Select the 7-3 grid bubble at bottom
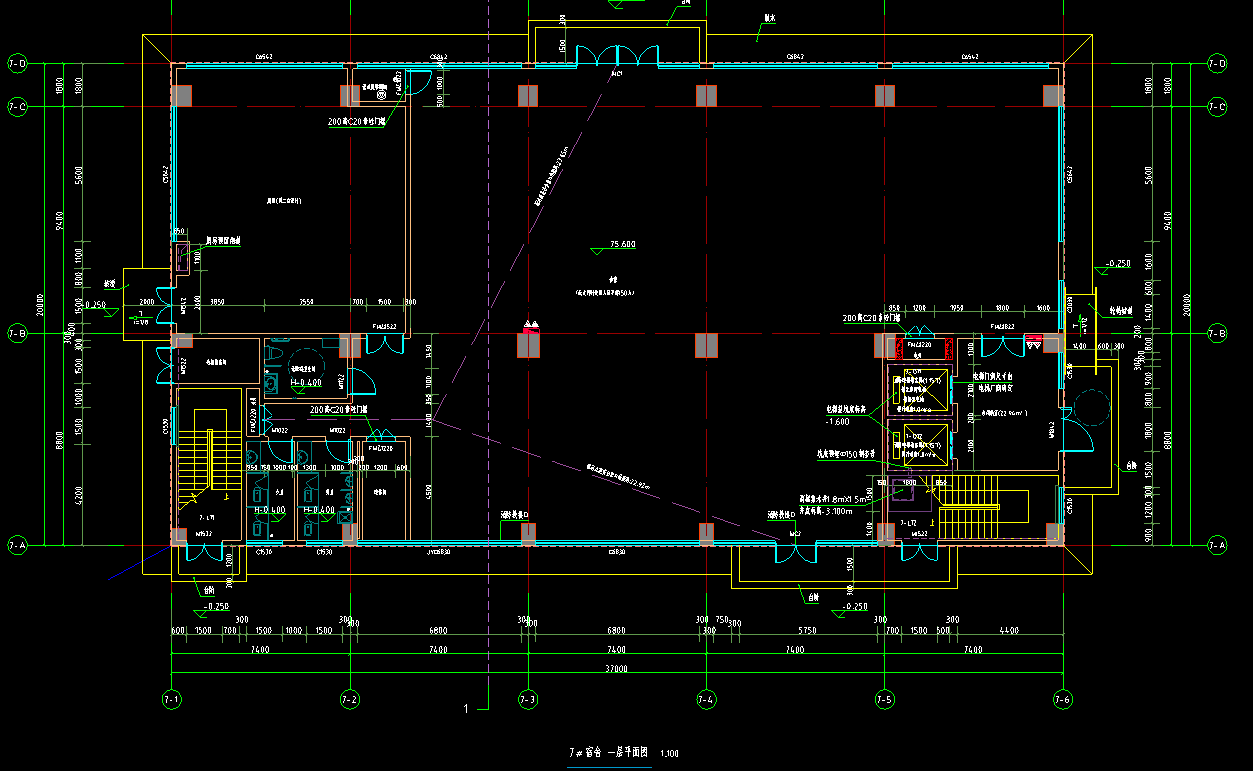The width and height of the screenshot is (1253, 771). (x=528, y=699)
